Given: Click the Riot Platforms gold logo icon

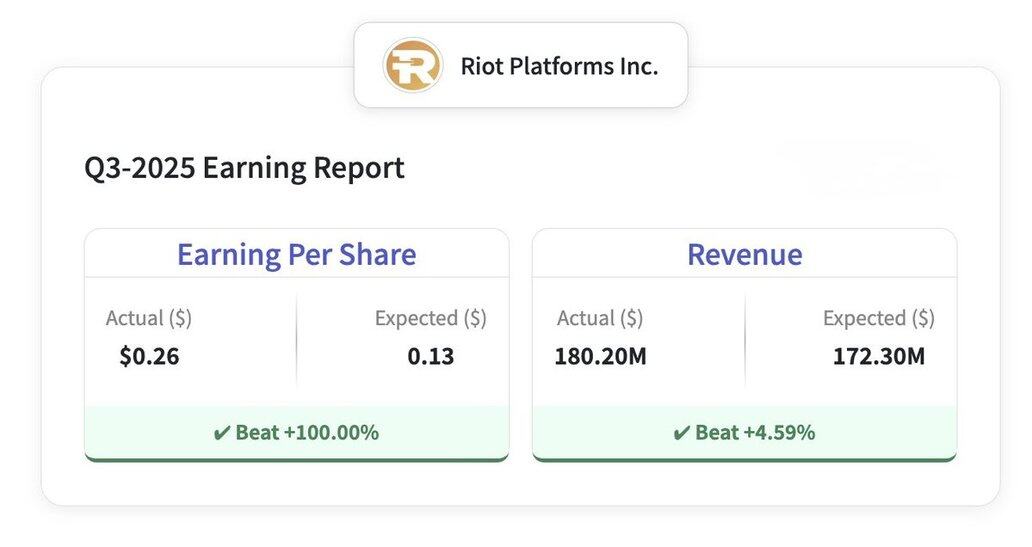Looking at the screenshot, I should point(413,66).
